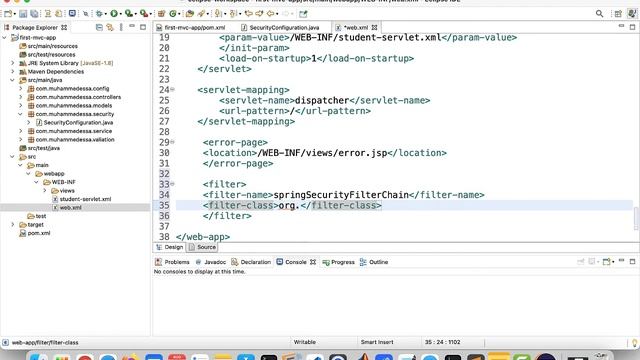Switch to the Source tab

coord(202,247)
